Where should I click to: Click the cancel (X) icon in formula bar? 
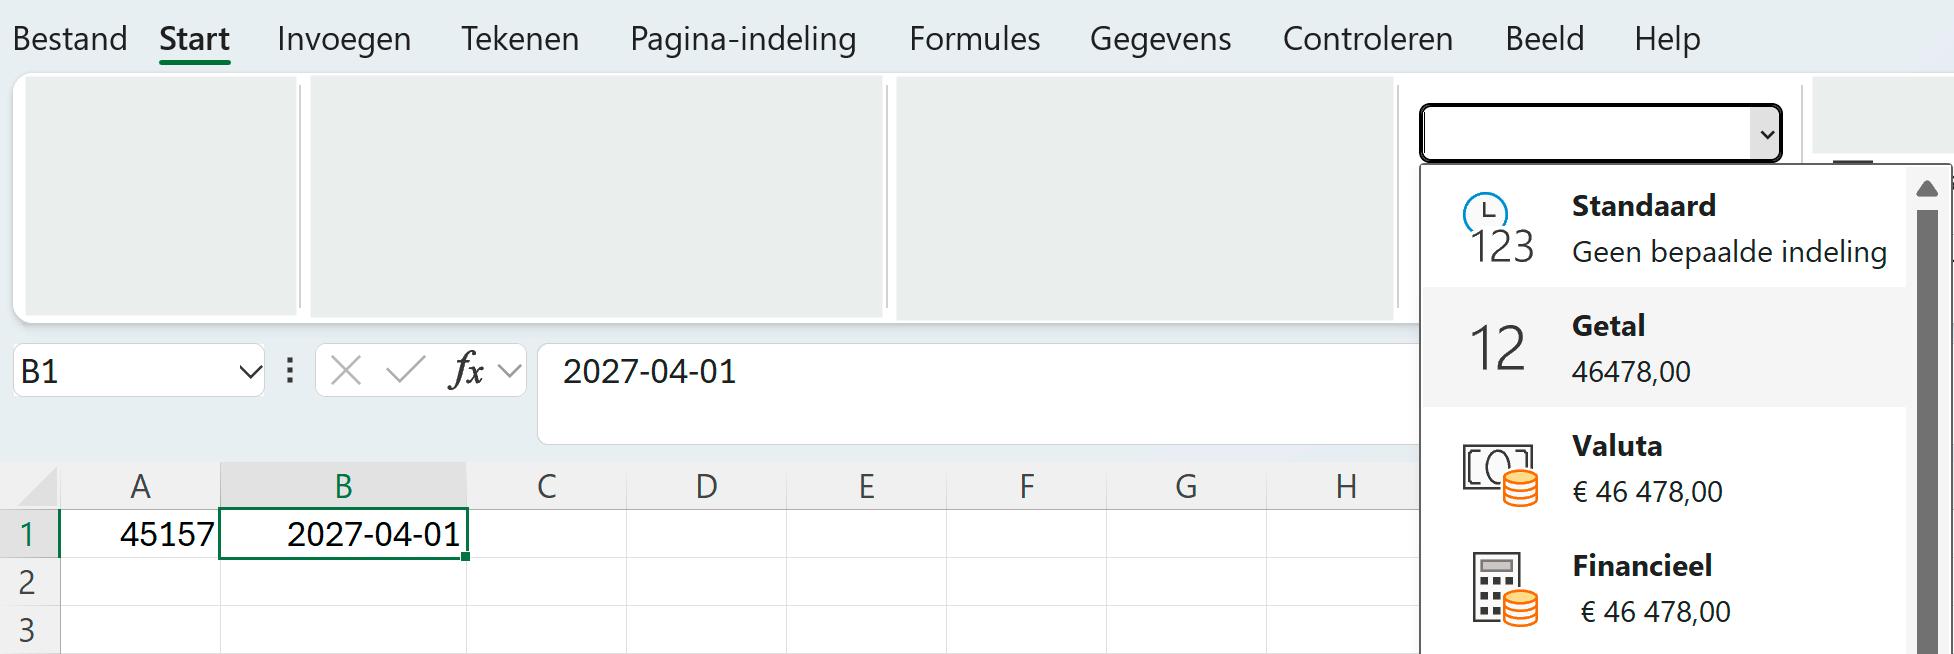click(346, 371)
